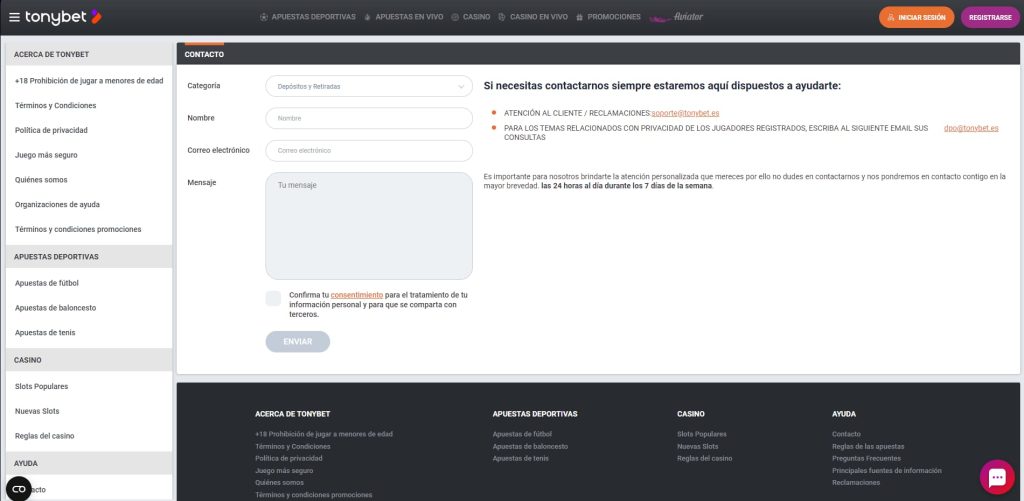Open footer link Política de privacidad

pos(289,459)
